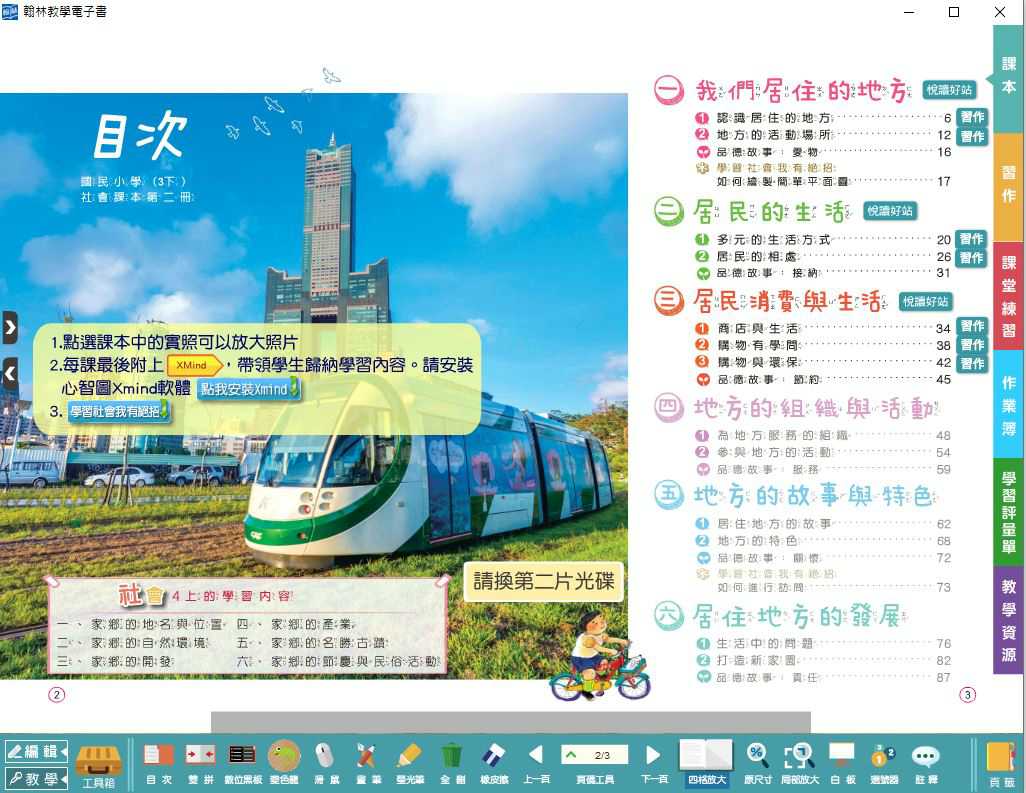1026x793 pixels.
Task: Click the left chevron on left edge
Action: coord(9,374)
